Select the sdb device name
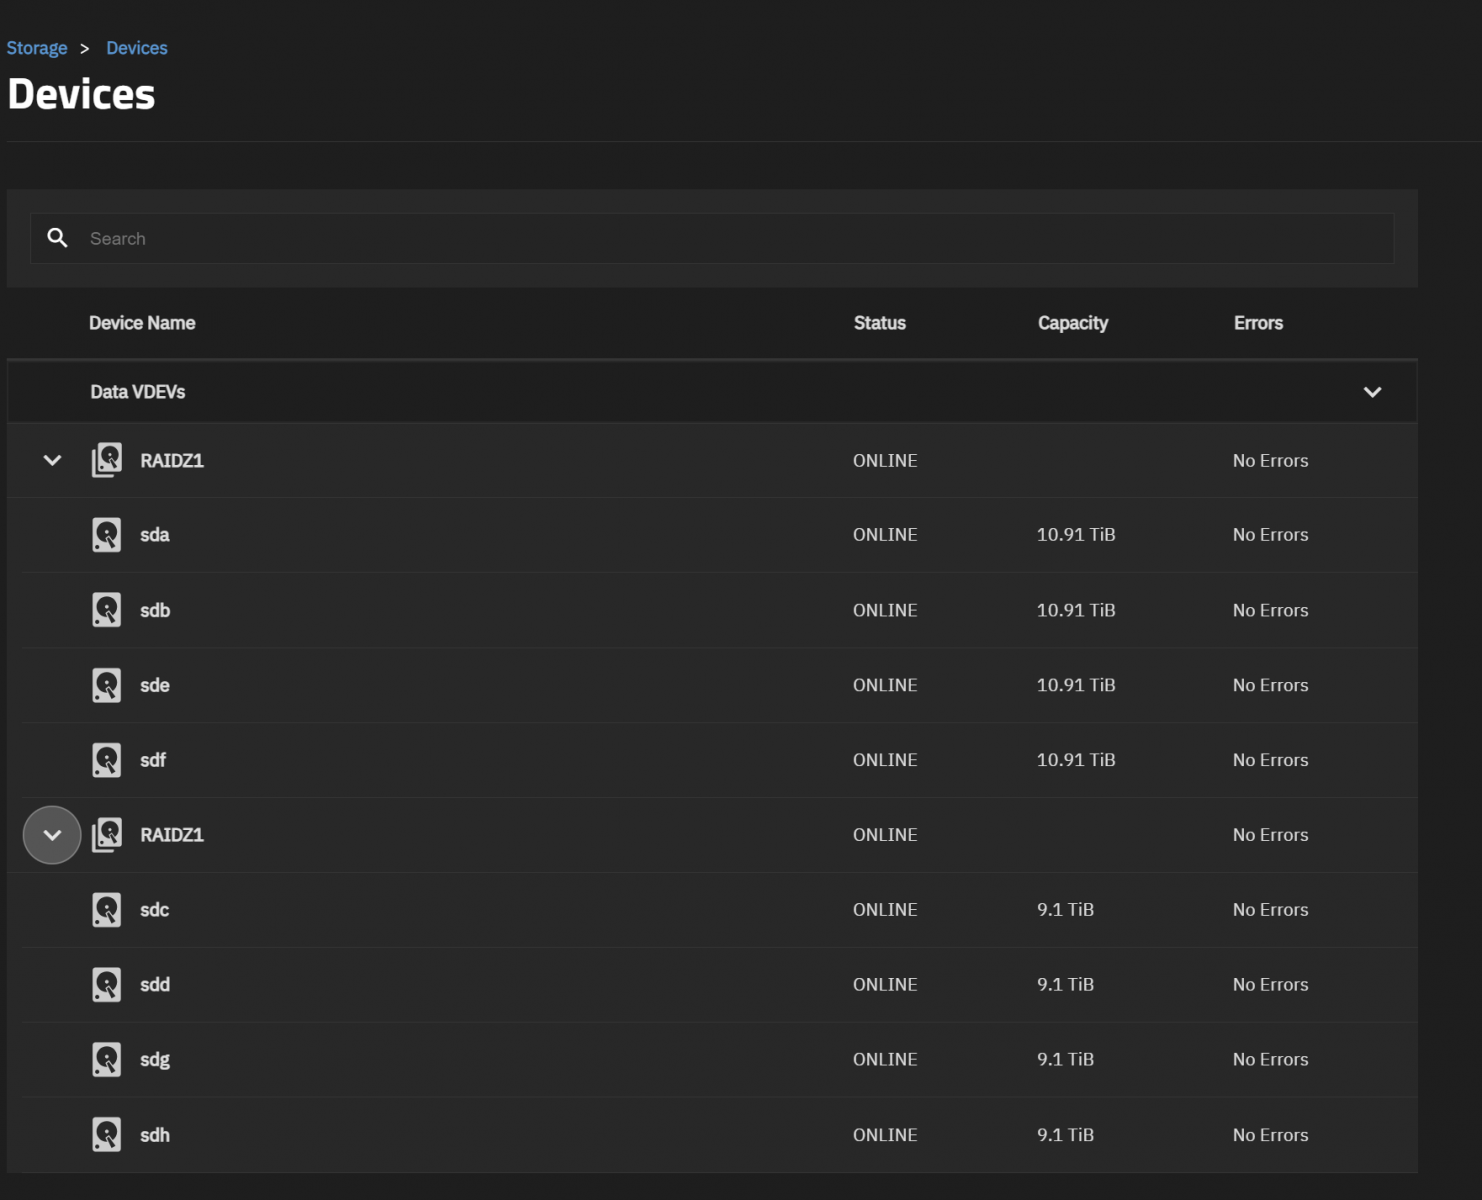 point(155,610)
